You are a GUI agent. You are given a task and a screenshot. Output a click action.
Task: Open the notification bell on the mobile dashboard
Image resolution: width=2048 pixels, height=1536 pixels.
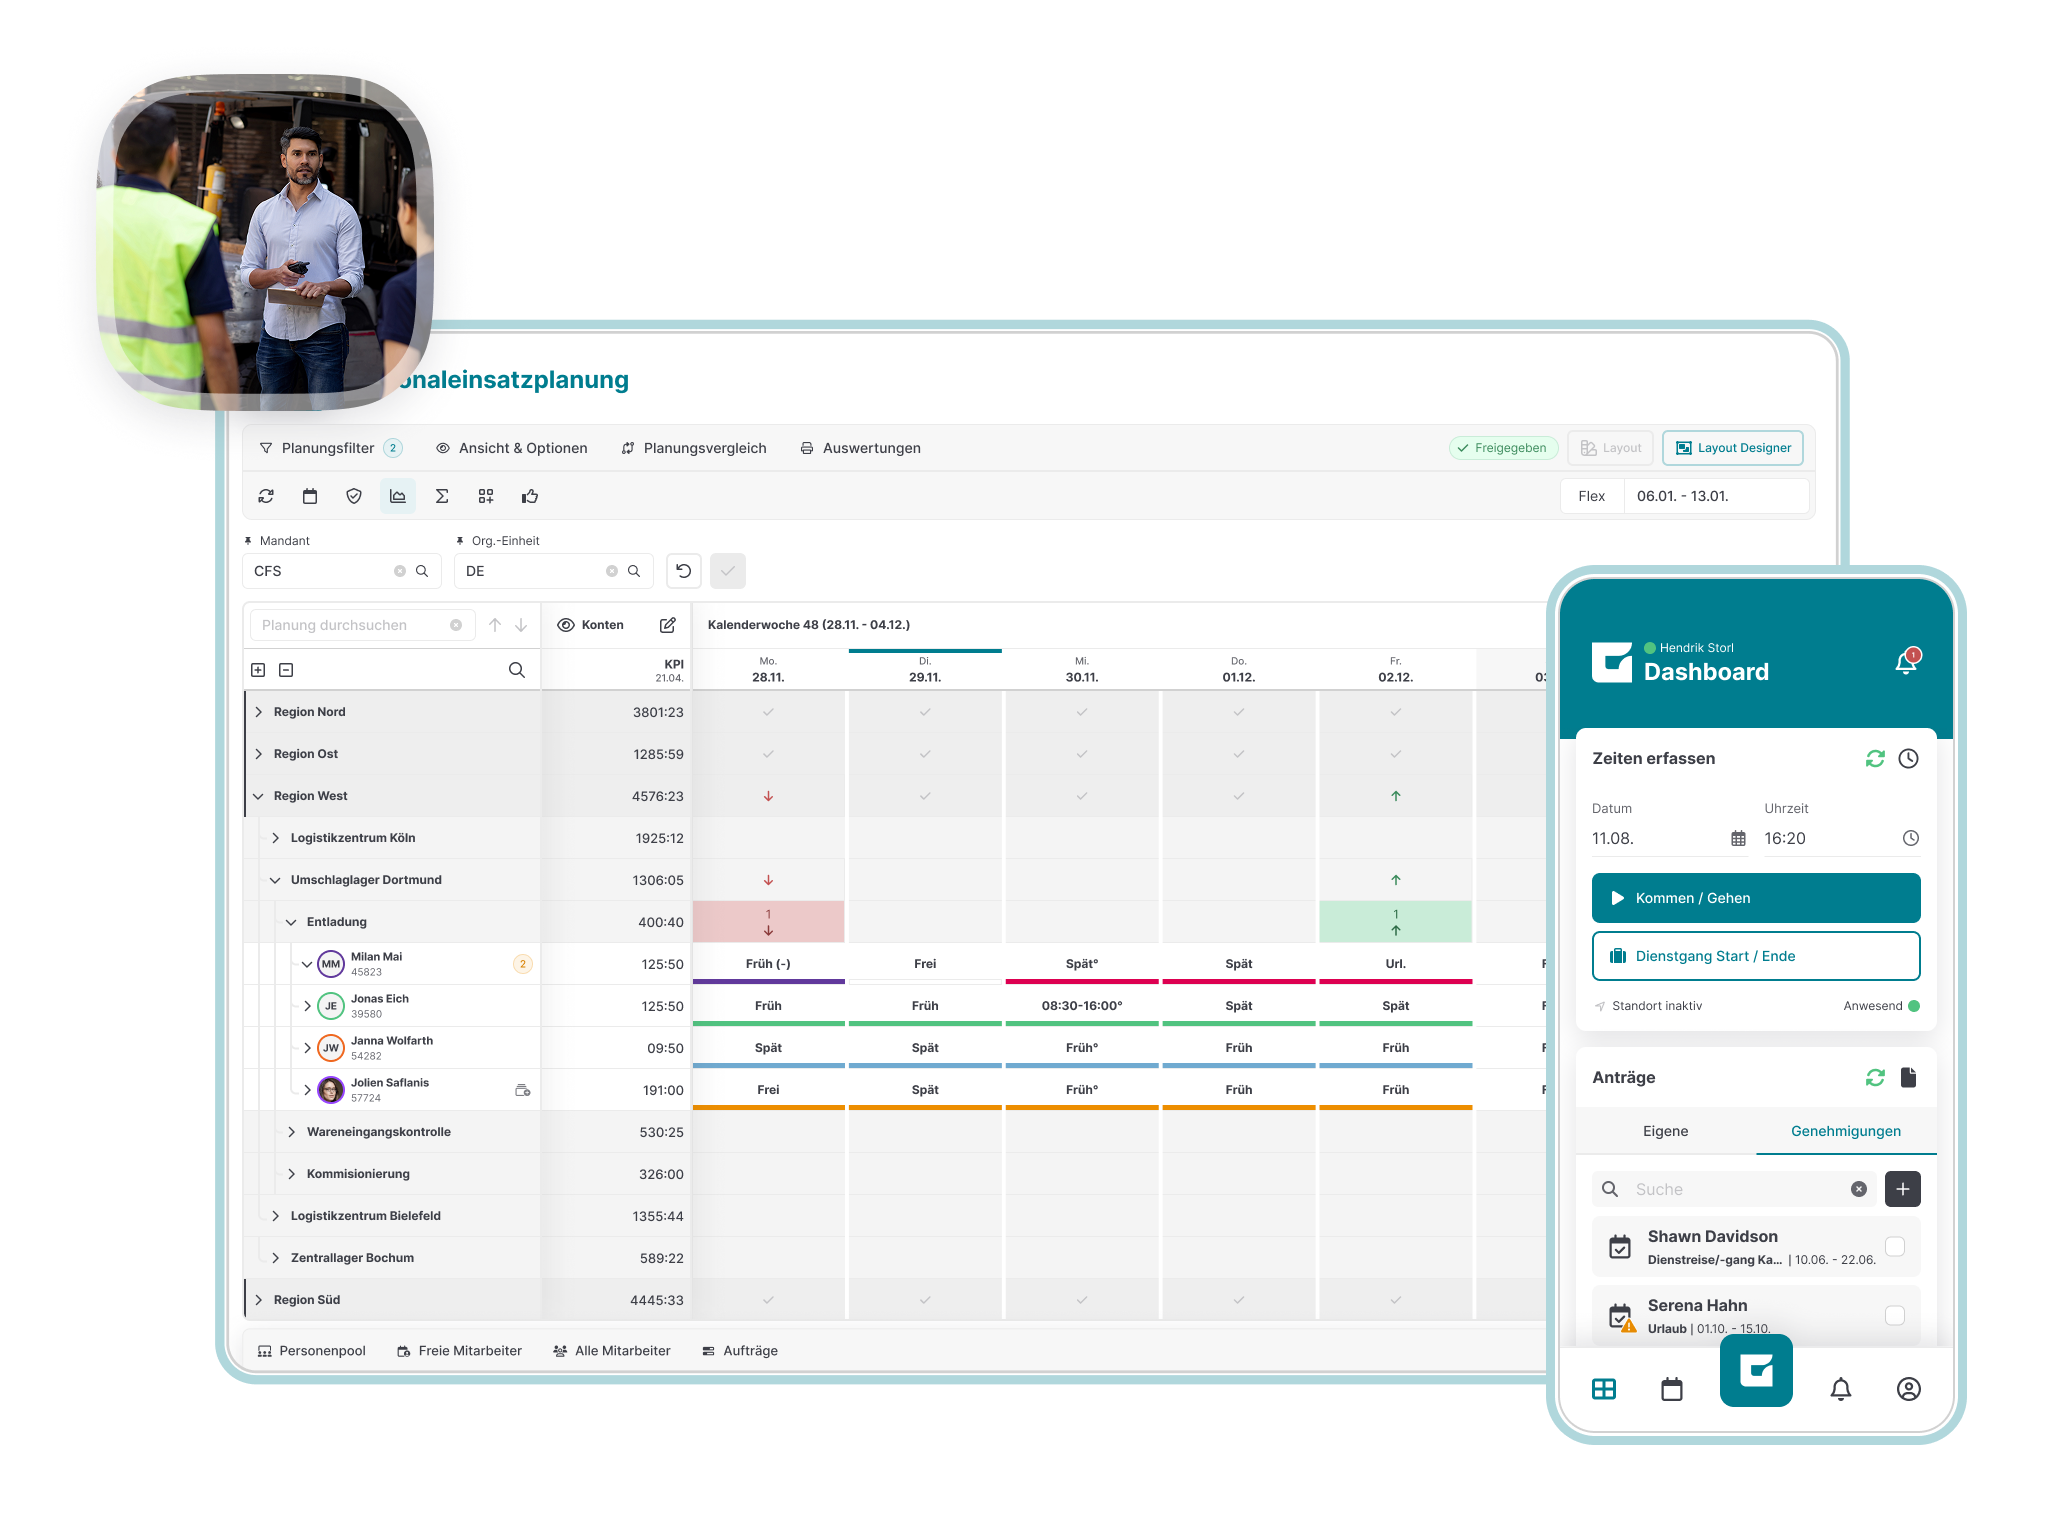(1904, 660)
